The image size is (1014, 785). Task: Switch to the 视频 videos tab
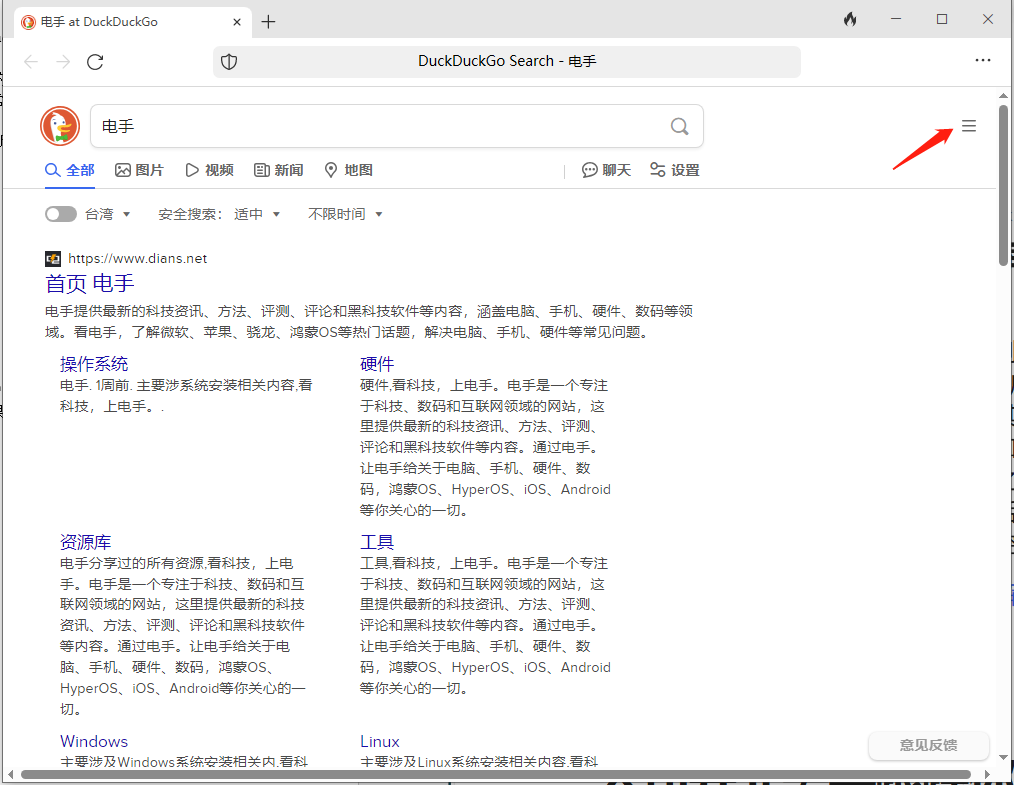209,170
